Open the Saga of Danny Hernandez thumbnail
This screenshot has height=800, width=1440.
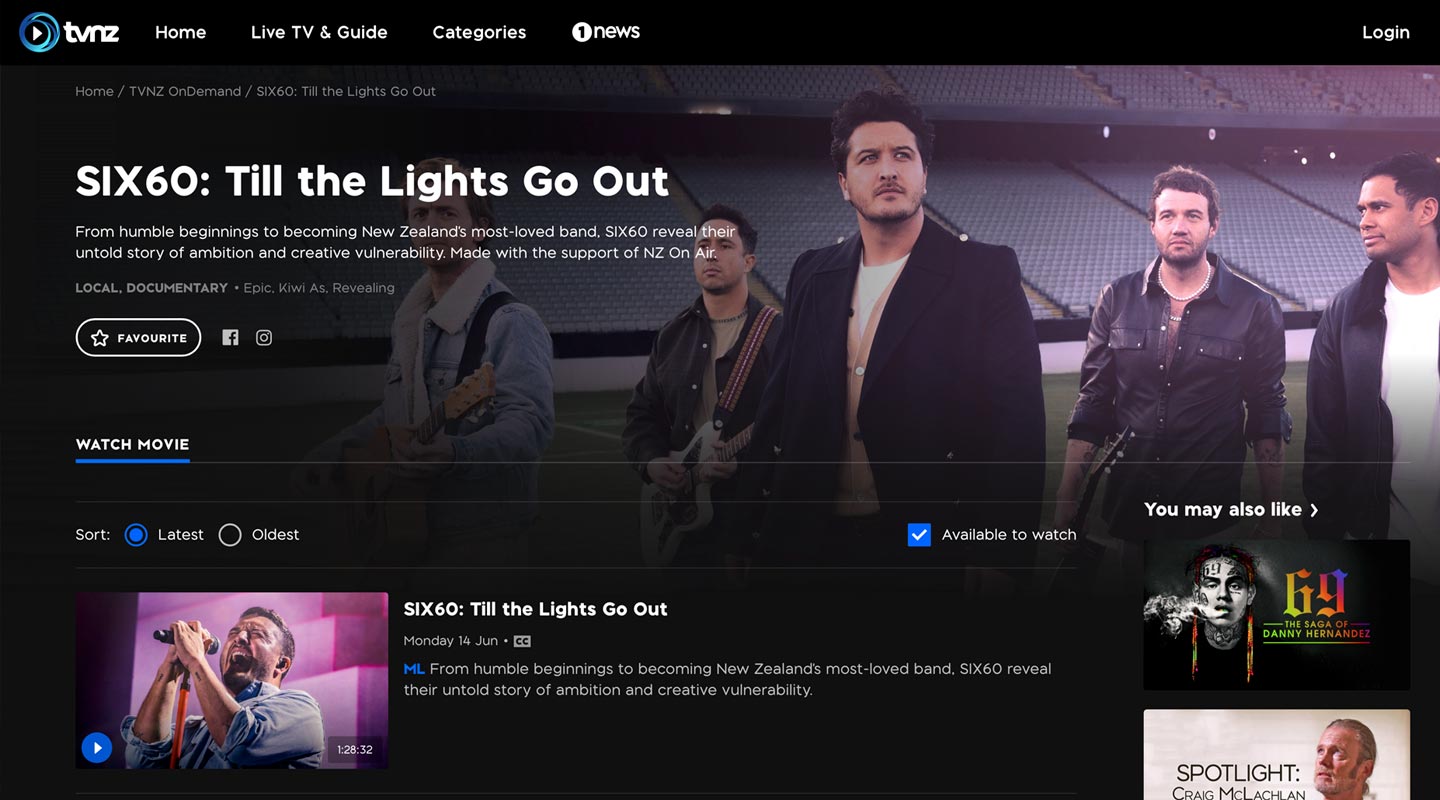tap(1276, 614)
